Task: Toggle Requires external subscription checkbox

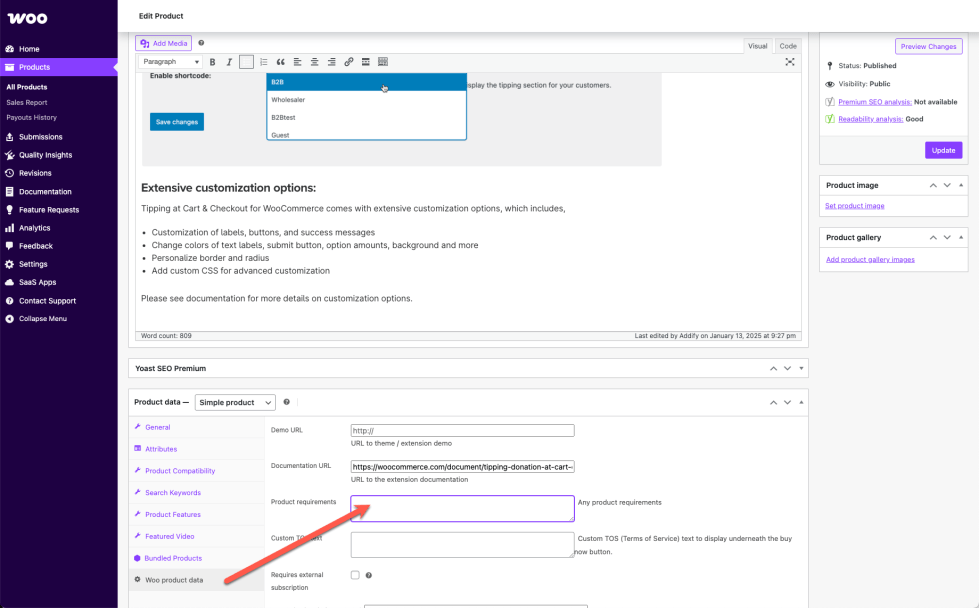Action: [x=355, y=575]
